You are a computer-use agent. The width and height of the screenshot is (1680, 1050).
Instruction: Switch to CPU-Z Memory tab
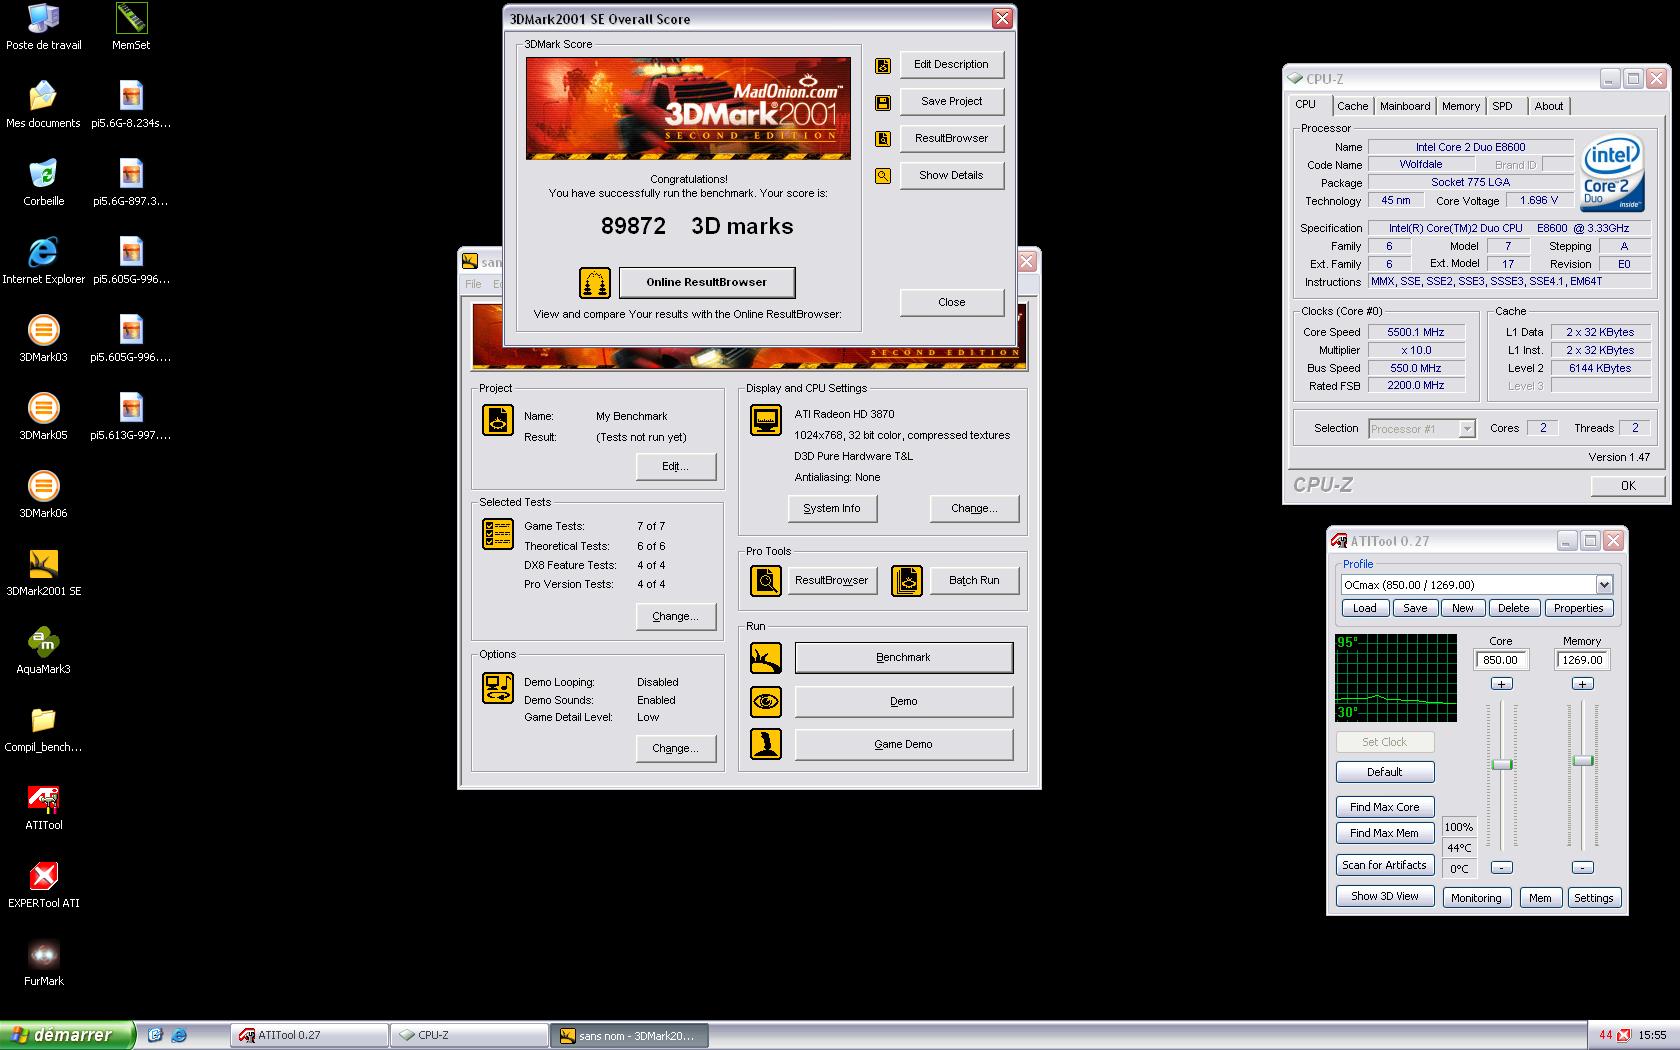(1461, 106)
